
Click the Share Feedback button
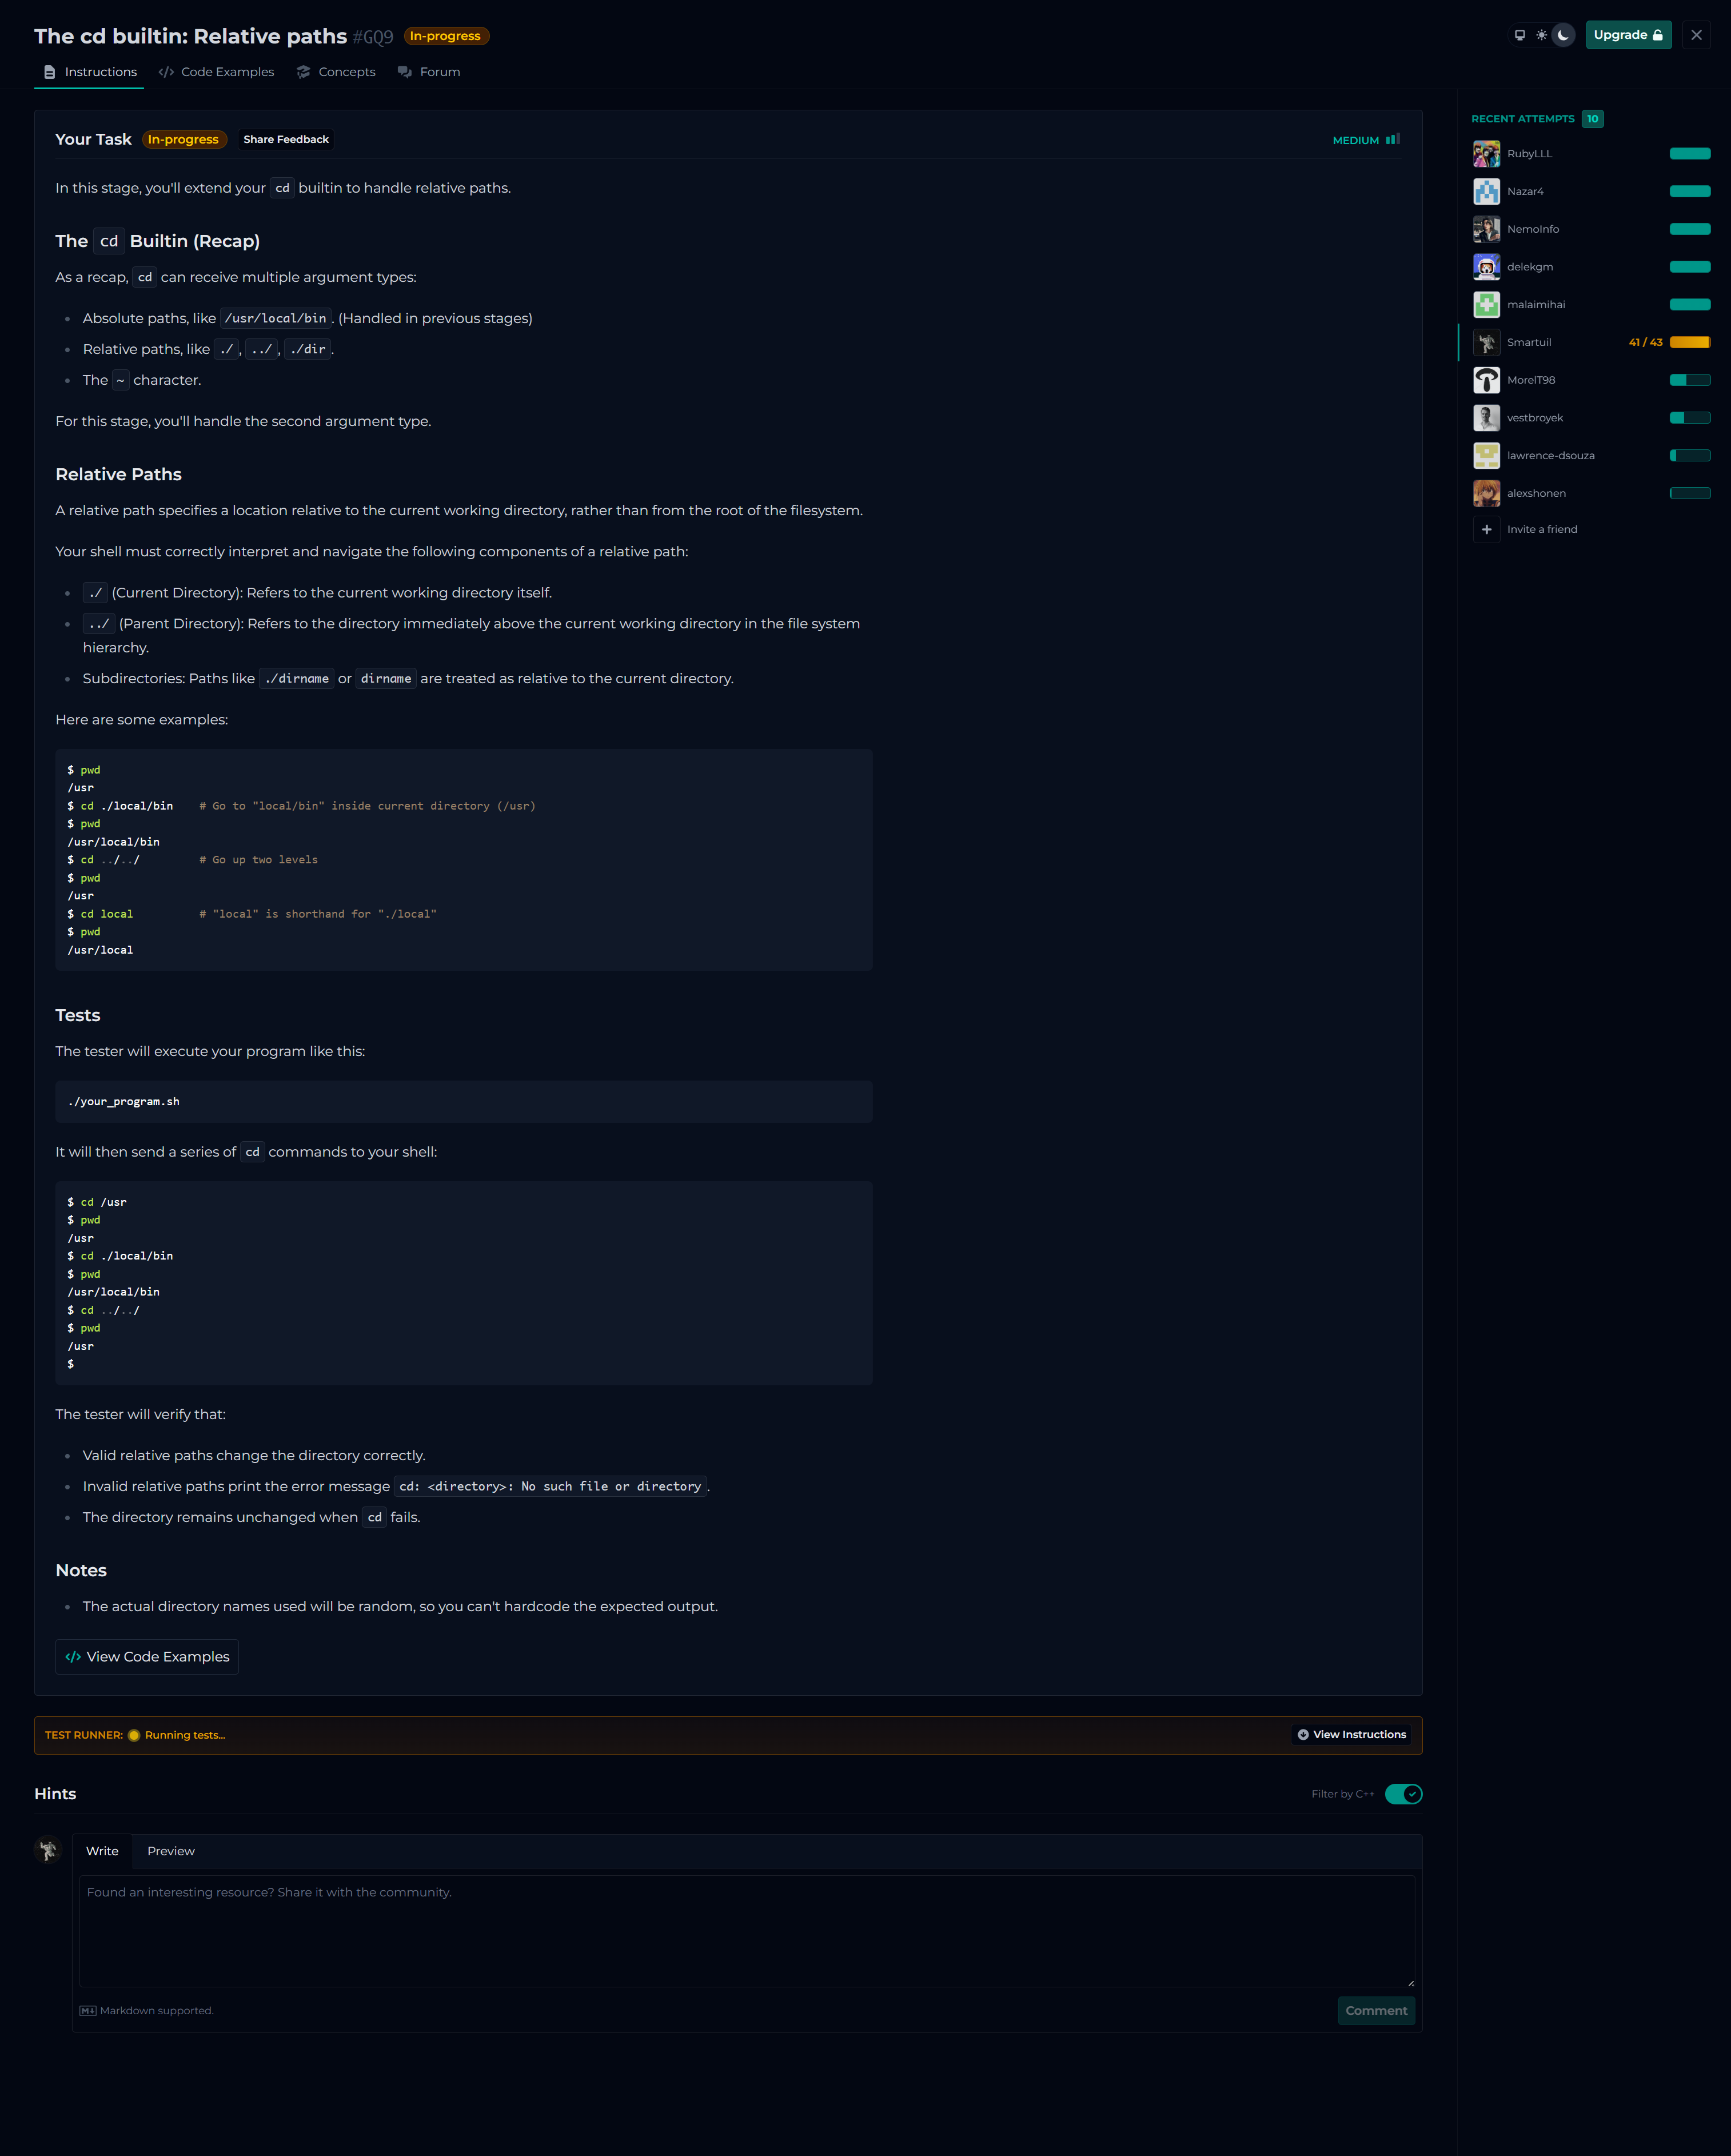click(286, 140)
